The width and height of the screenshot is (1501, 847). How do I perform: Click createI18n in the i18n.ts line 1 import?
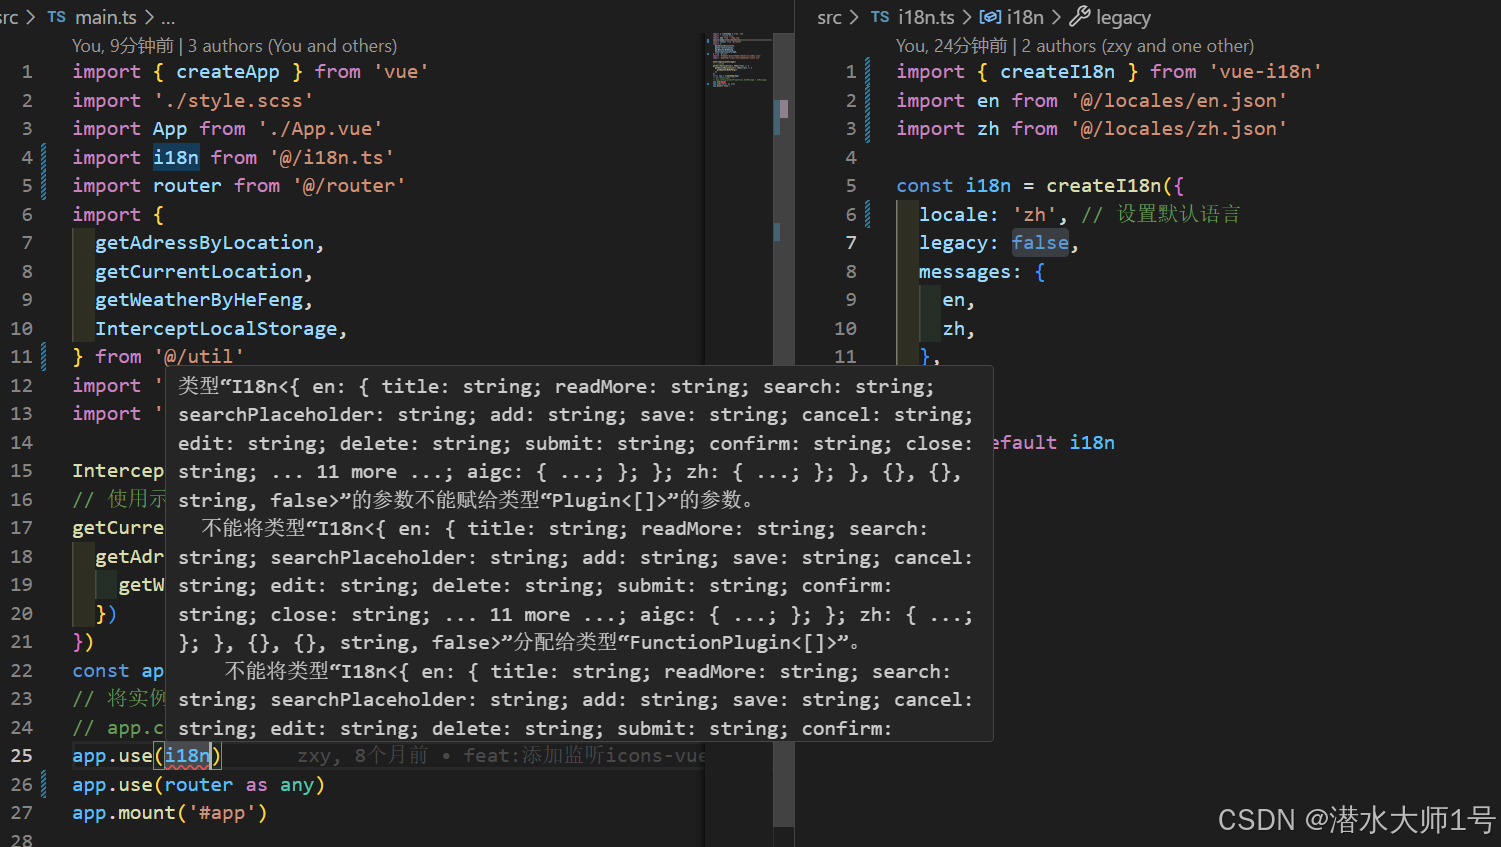click(1058, 72)
